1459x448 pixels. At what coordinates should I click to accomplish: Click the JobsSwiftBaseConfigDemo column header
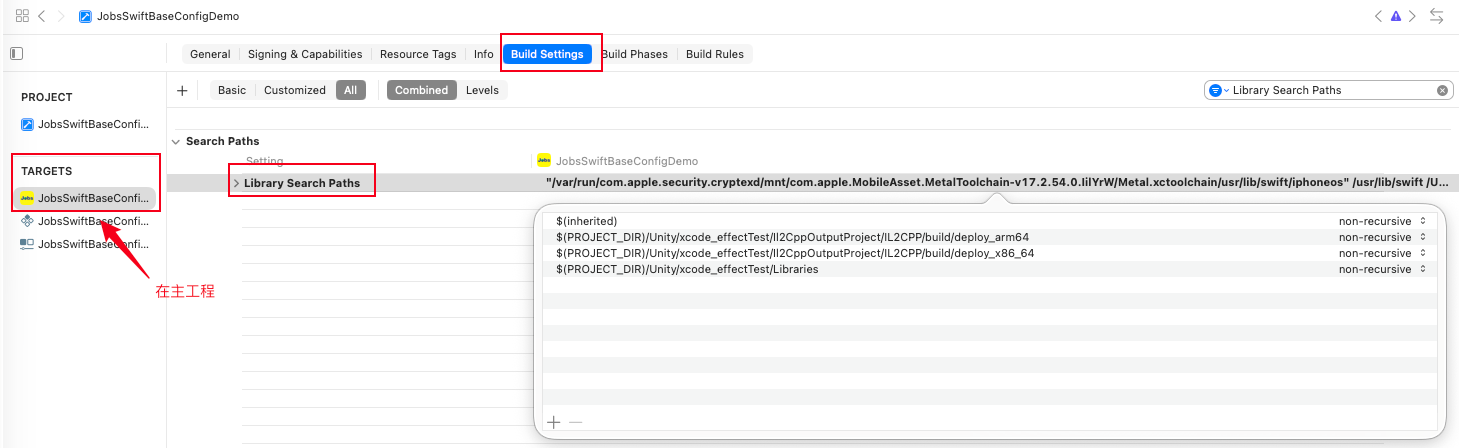pos(627,160)
